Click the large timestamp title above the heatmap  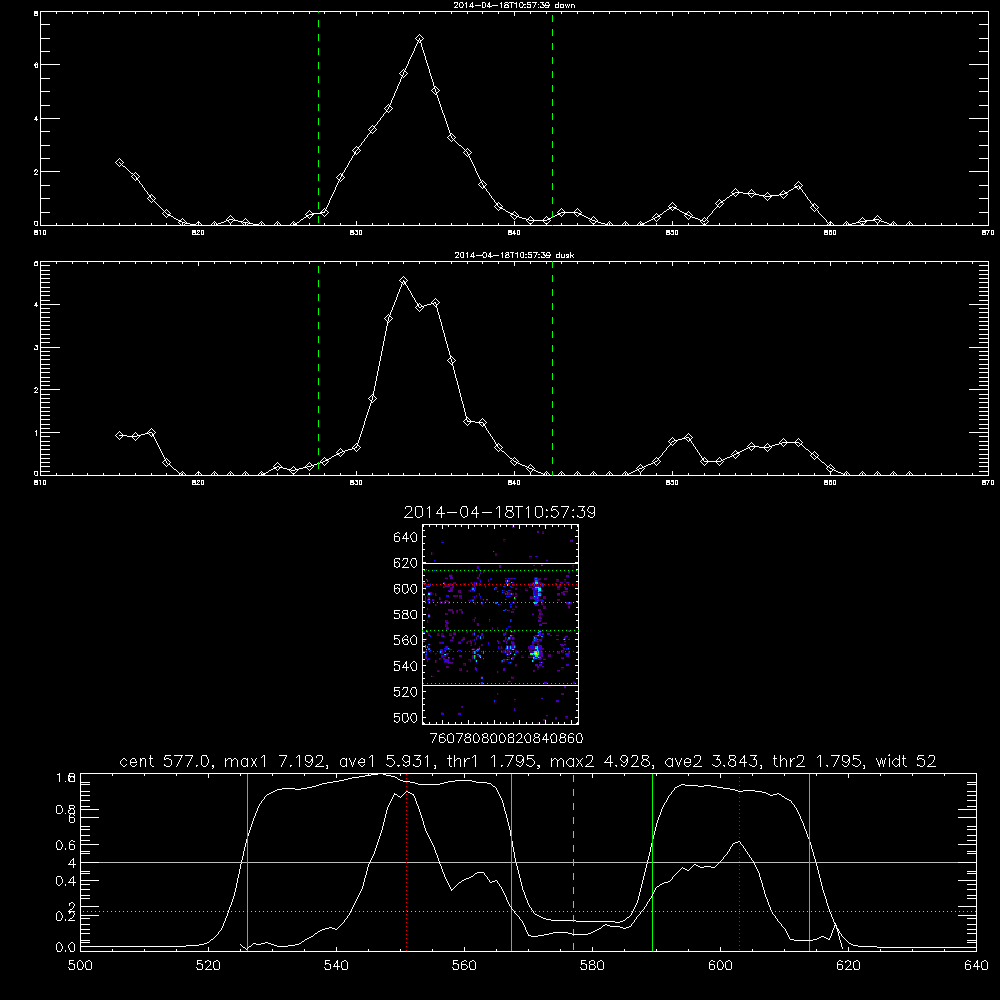click(x=499, y=512)
